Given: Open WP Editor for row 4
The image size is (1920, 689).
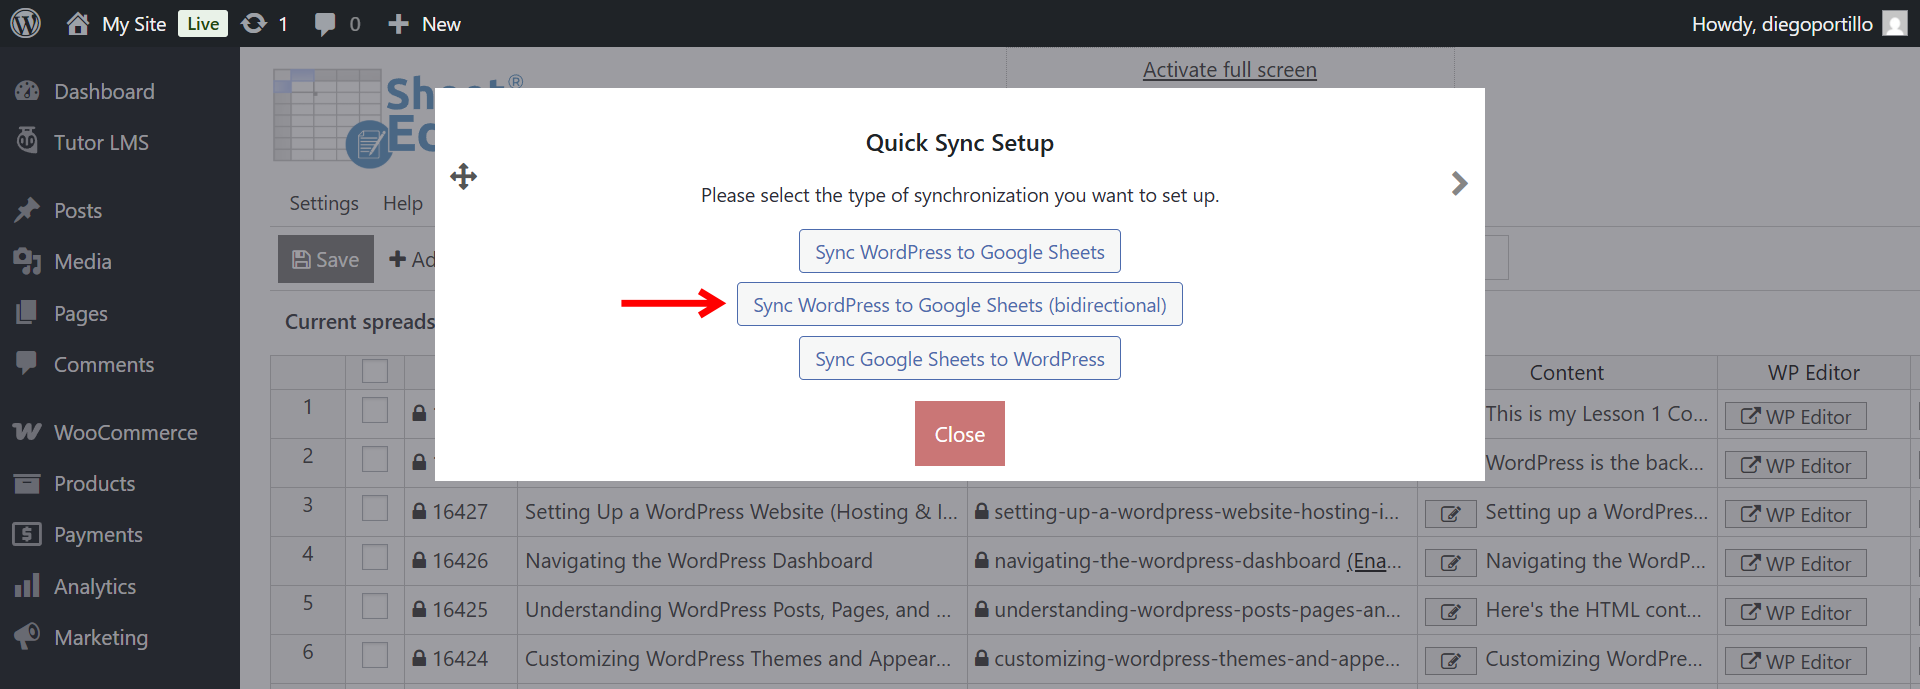Looking at the screenshot, I should 1795,564.
